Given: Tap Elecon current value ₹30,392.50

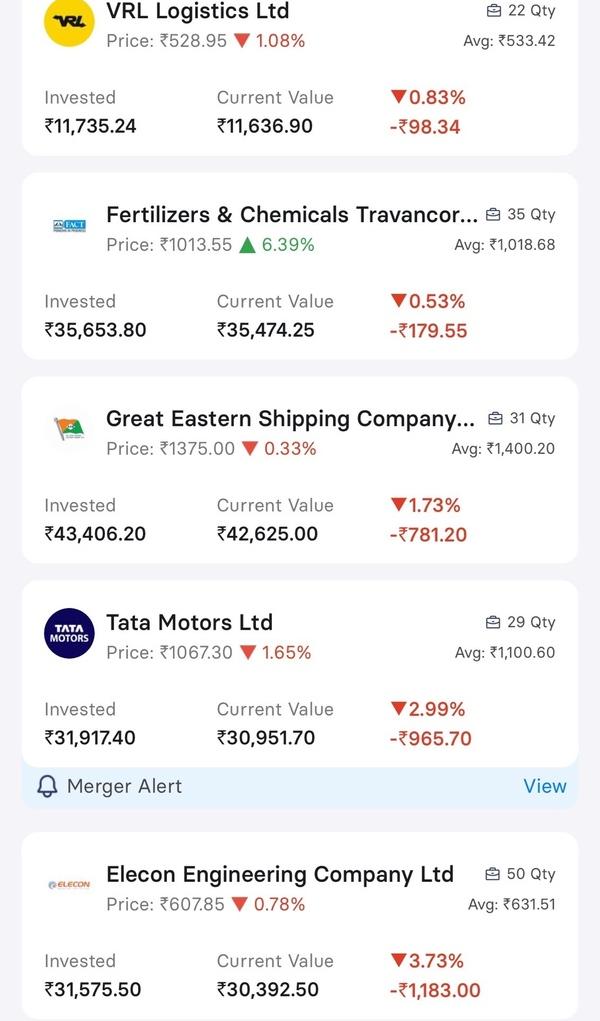Looking at the screenshot, I should 268,990.
